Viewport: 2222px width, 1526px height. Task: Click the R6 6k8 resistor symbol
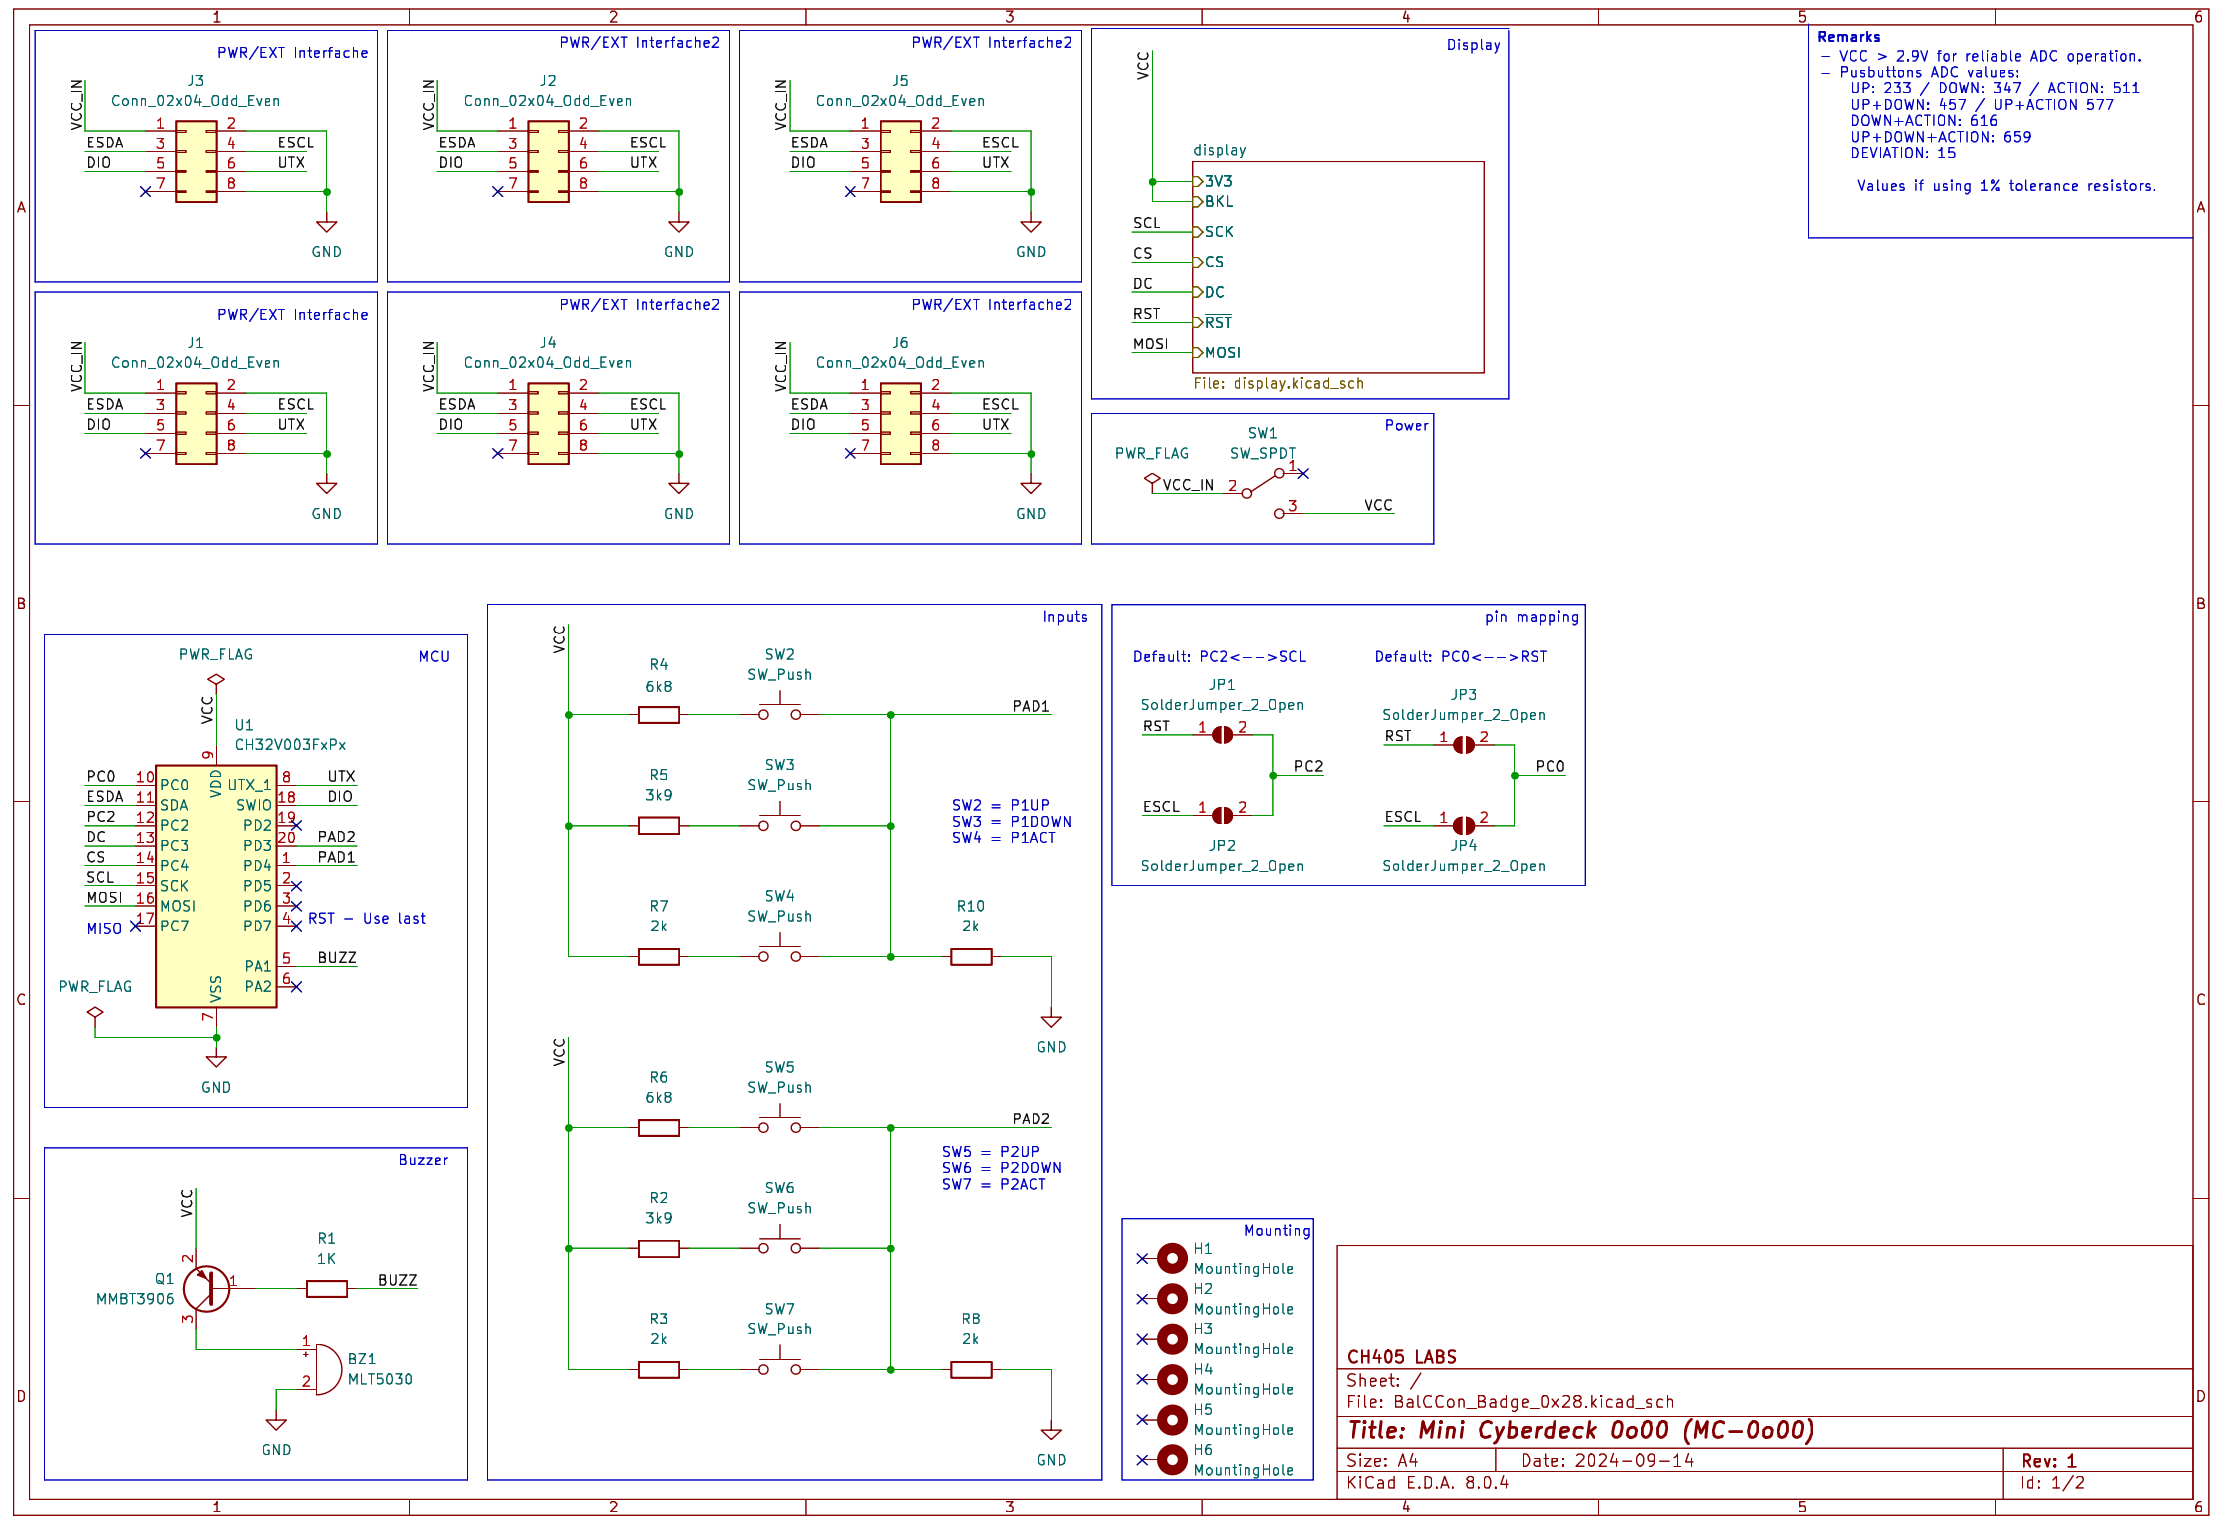pos(658,1128)
